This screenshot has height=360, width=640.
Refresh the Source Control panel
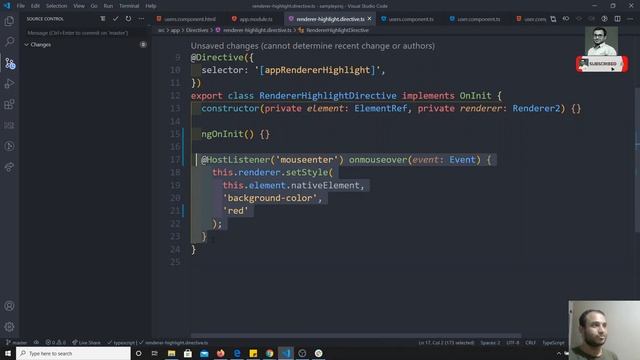click(x=128, y=19)
